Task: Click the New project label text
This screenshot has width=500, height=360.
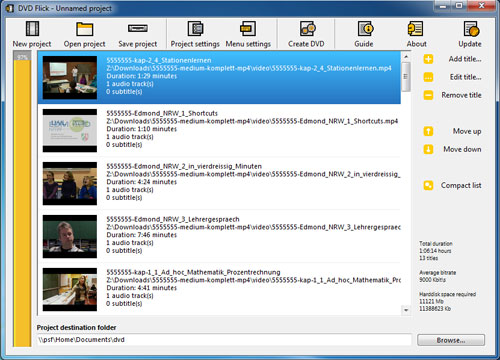Action: tap(32, 44)
